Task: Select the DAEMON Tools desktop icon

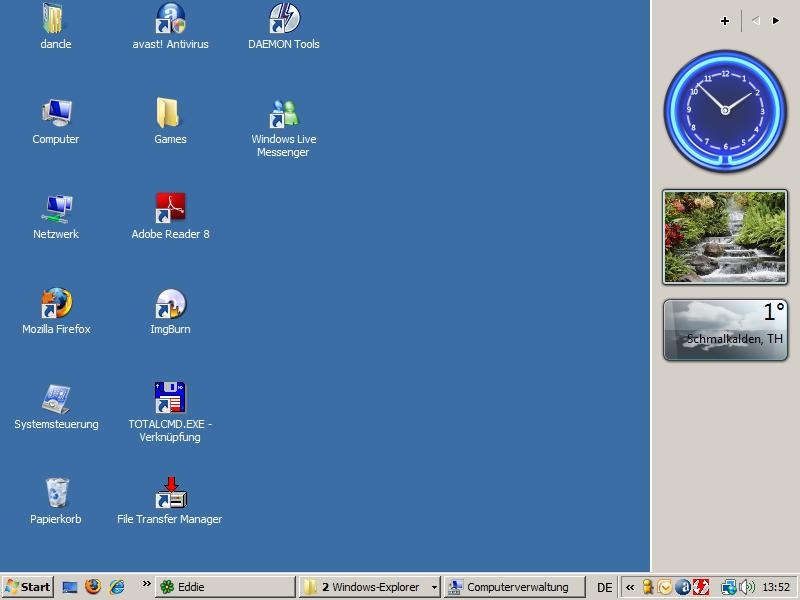Action: pyautogui.click(x=284, y=19)
